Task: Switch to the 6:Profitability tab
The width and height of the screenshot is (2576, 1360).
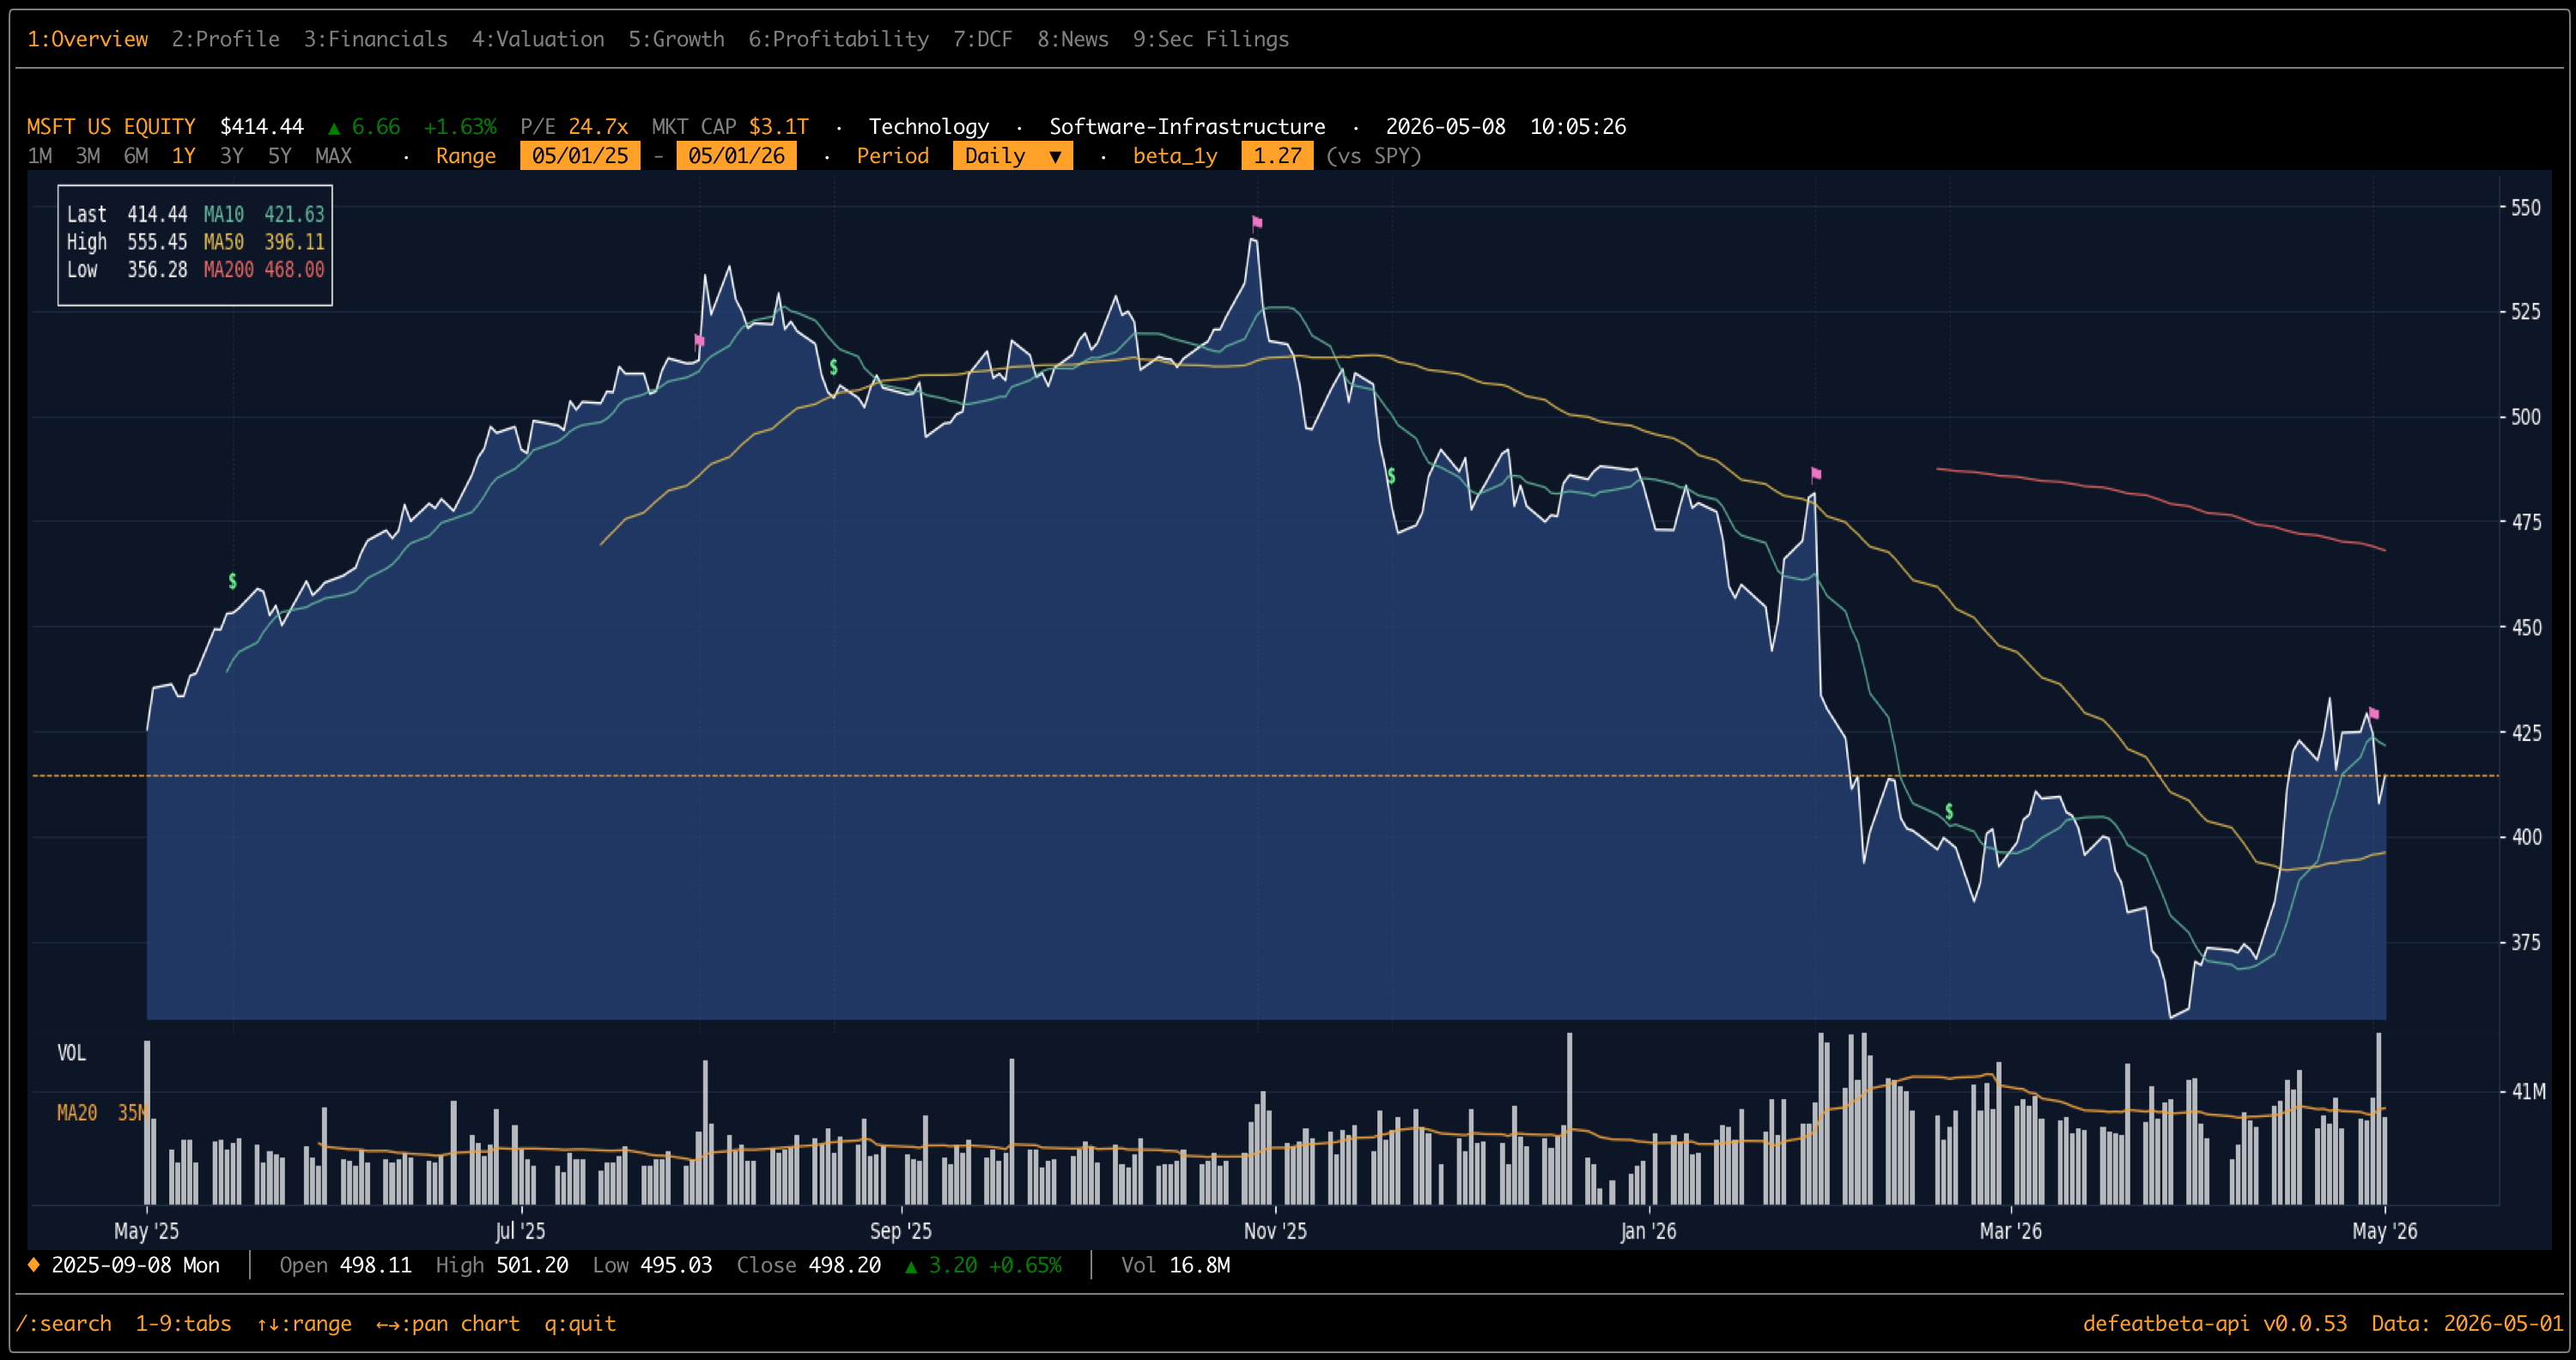Action: [839, 39]
